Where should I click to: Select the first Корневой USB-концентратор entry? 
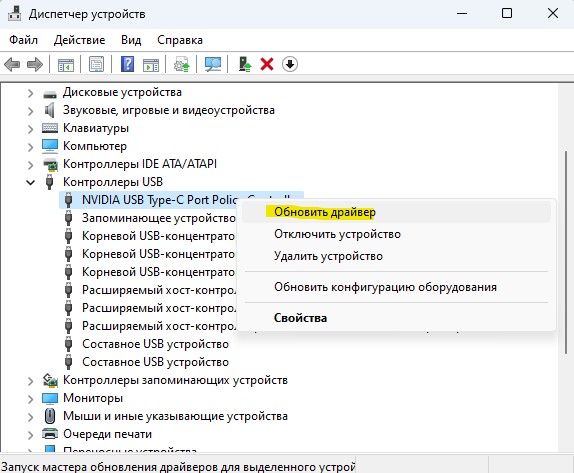coord(158,236)
